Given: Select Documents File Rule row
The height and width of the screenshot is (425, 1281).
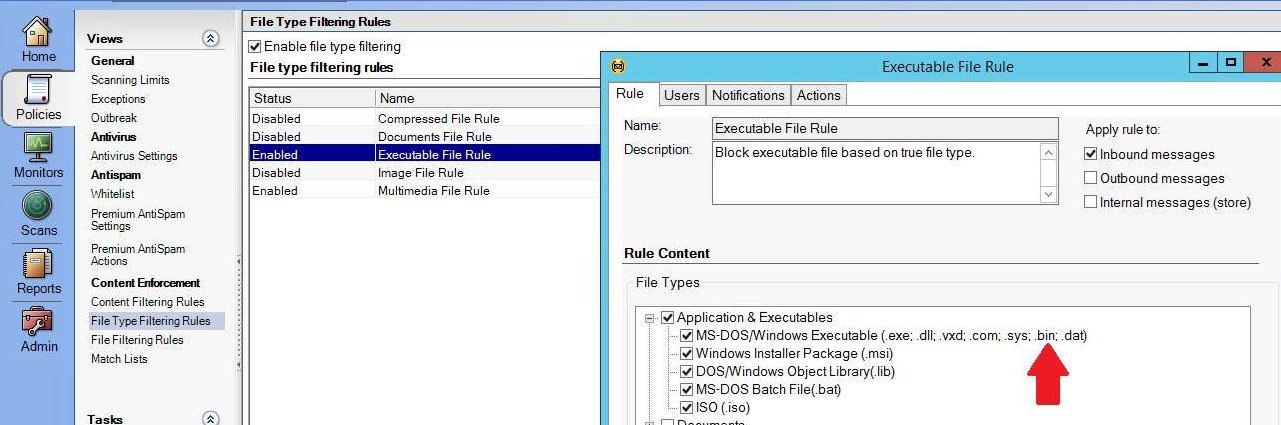Looking at the screenshot, I should (x=425, y=136).
